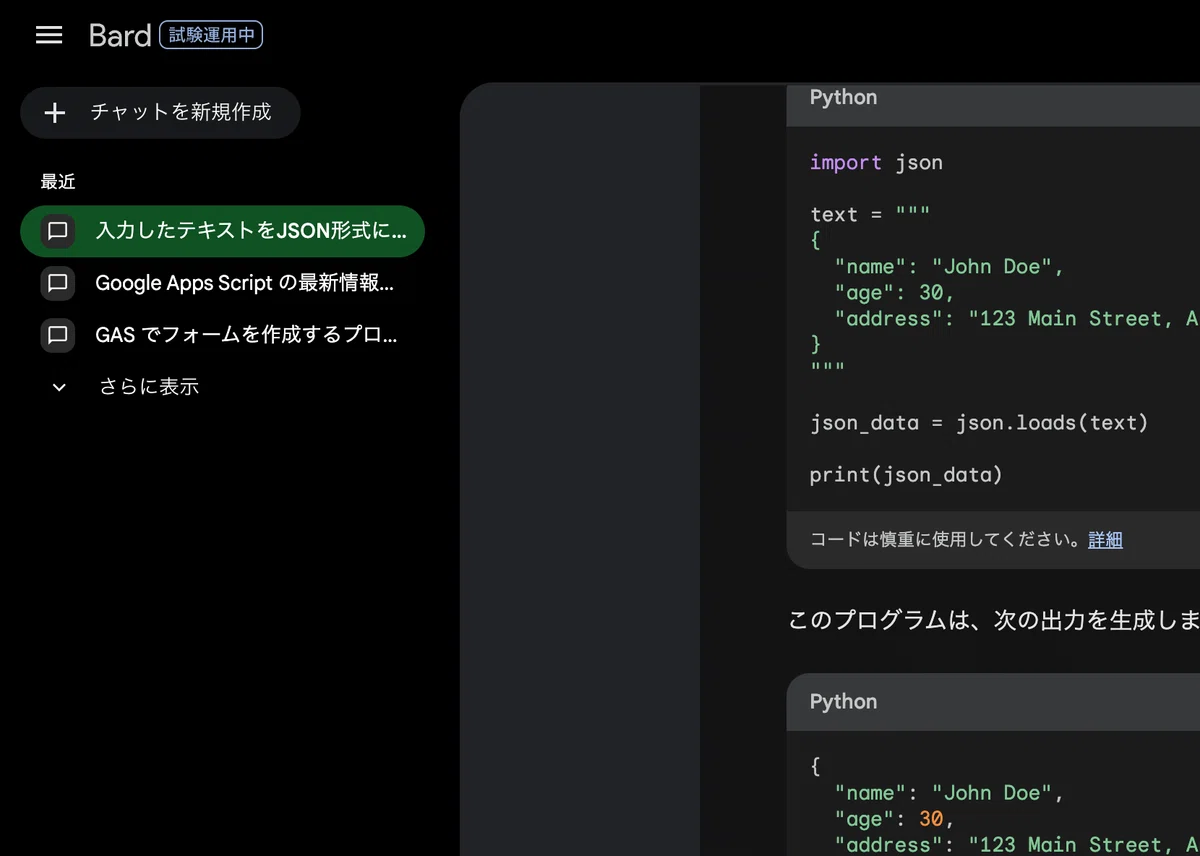Click chat bubble icon beside Google Apps Script
The height and width of the screenshot is (856, 1200).
tap(58, 283)
